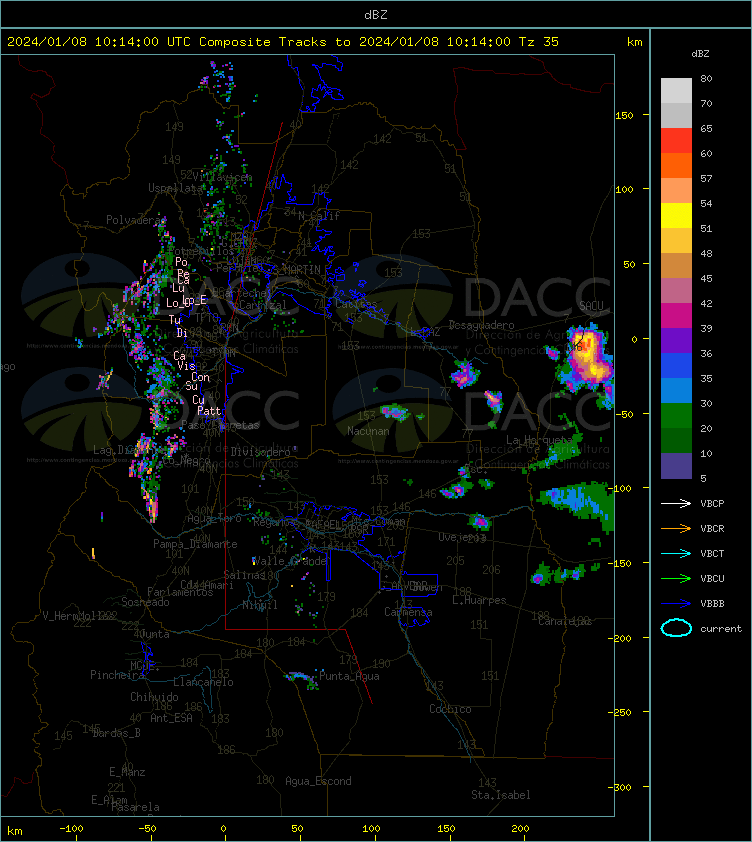Screen dimensions: 752x842
Task: Pick the magenta 42 dBZ color swatch
Action: pyautogui.click(x=676, y=316)
